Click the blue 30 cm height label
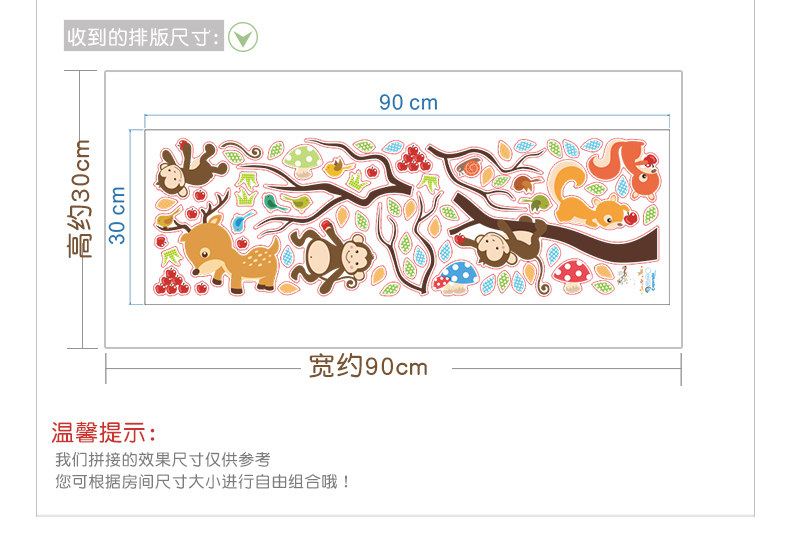 coord(118,215)
